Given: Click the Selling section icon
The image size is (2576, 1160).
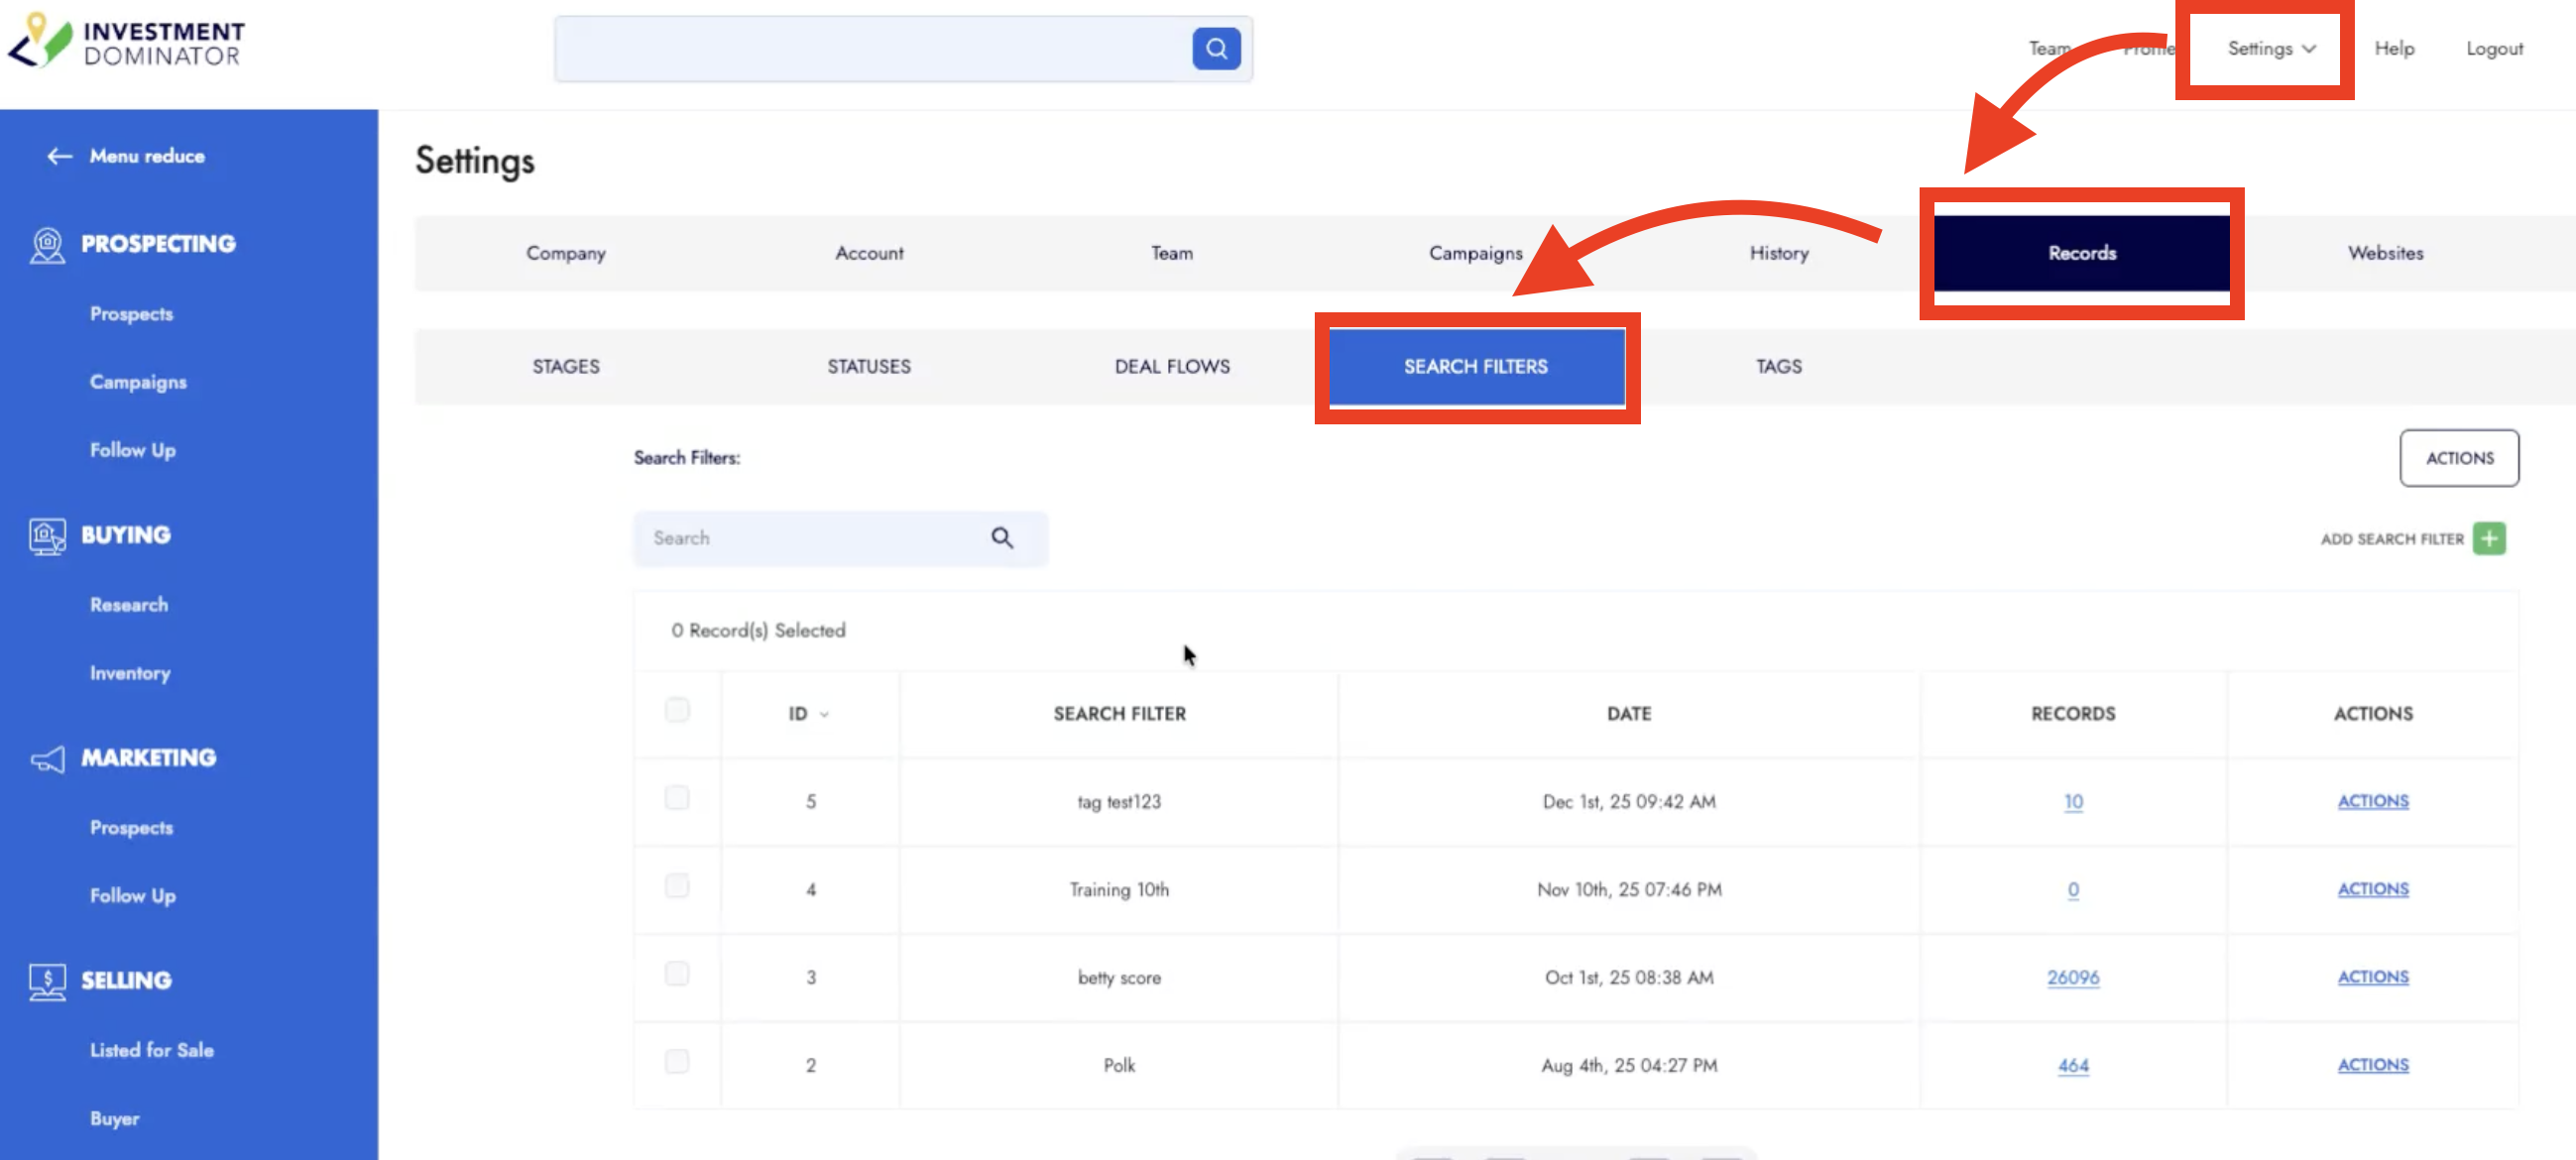Looking at the screenshot, I should 46,981.
